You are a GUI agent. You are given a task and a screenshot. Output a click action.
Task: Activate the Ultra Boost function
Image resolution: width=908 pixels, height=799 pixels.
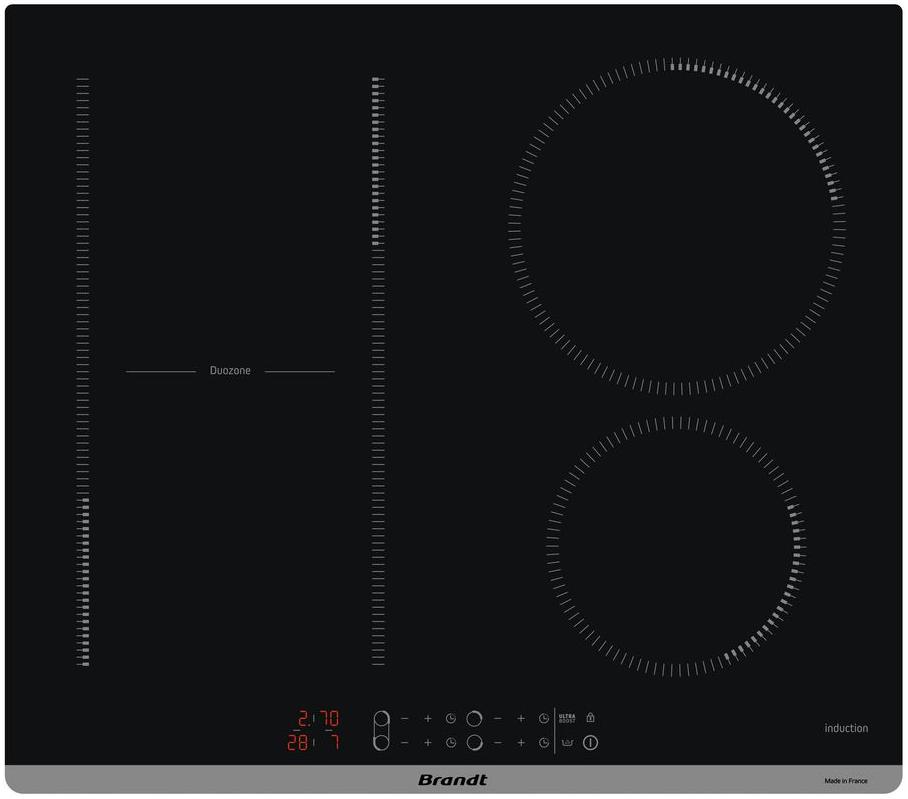pos(567,718)
